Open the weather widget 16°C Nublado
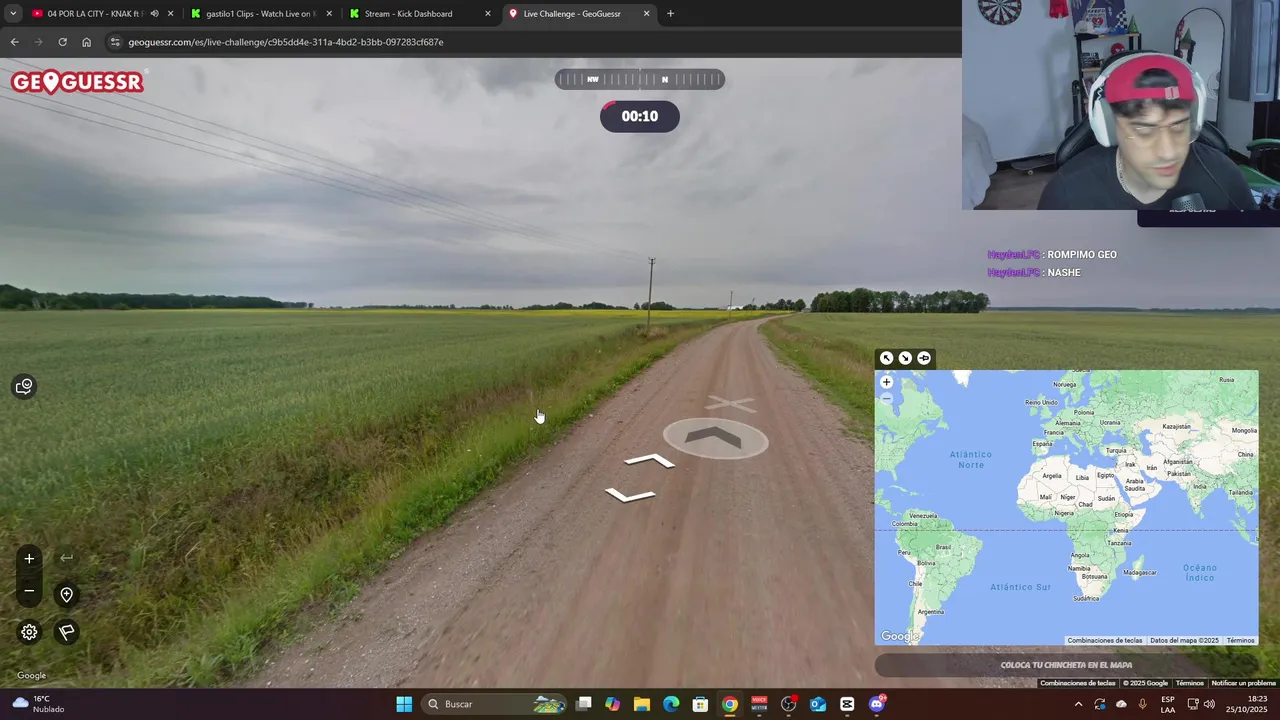This screenshot has width=1280, height=720. click(x=38, y=704)
